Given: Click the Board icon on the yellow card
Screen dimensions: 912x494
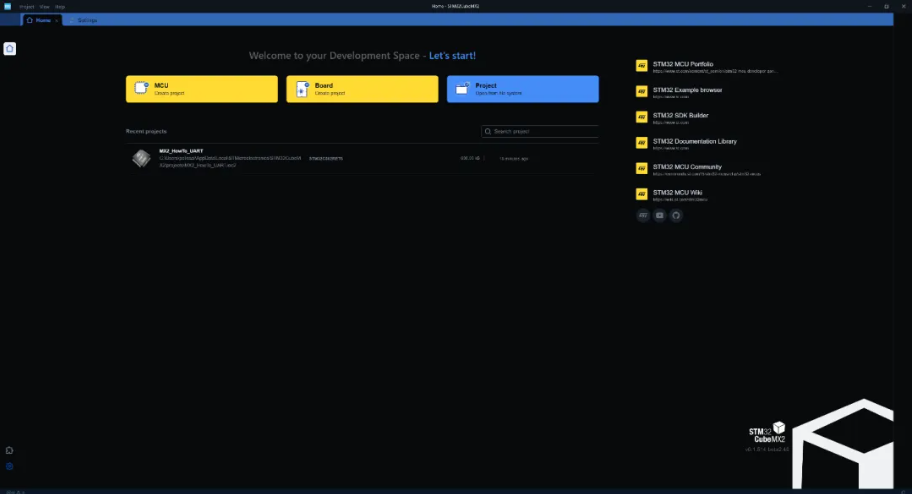Looking at the screenshot, I should pyautogui.click(x=302, y=88).
